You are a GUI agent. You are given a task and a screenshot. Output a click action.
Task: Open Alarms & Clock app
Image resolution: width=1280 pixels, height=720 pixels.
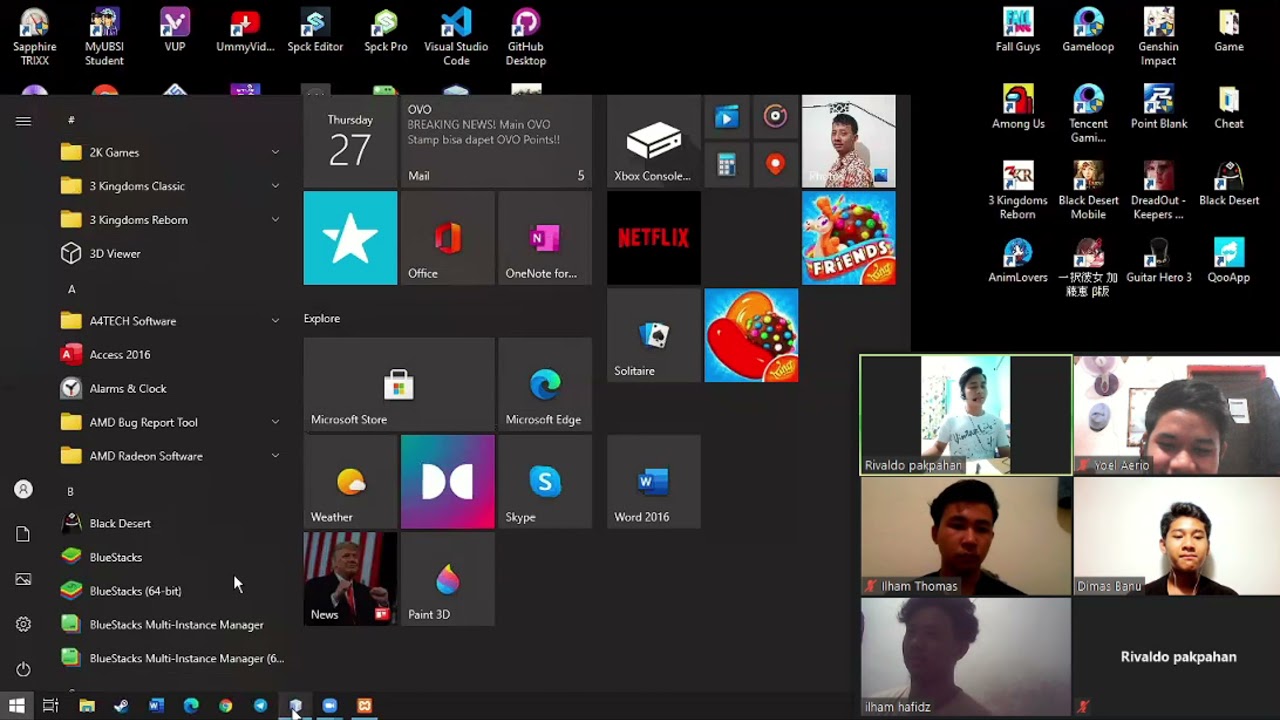coord(170,389)
